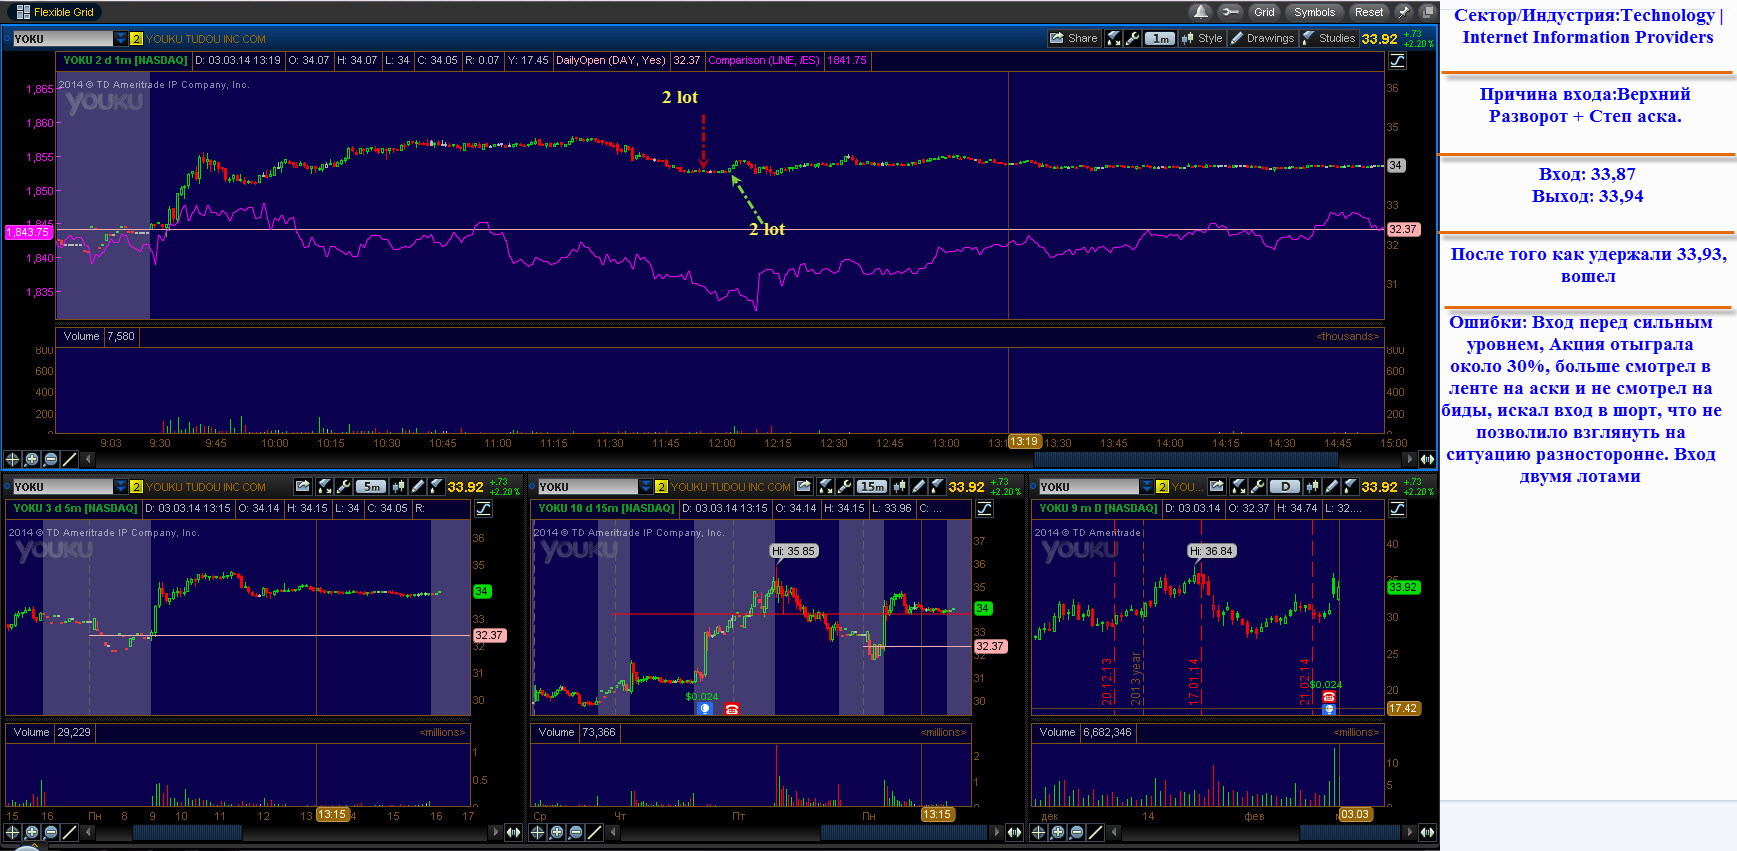
Task: Toggle price axis scale icon on 5m chart
Action: (x=483, y=509)
